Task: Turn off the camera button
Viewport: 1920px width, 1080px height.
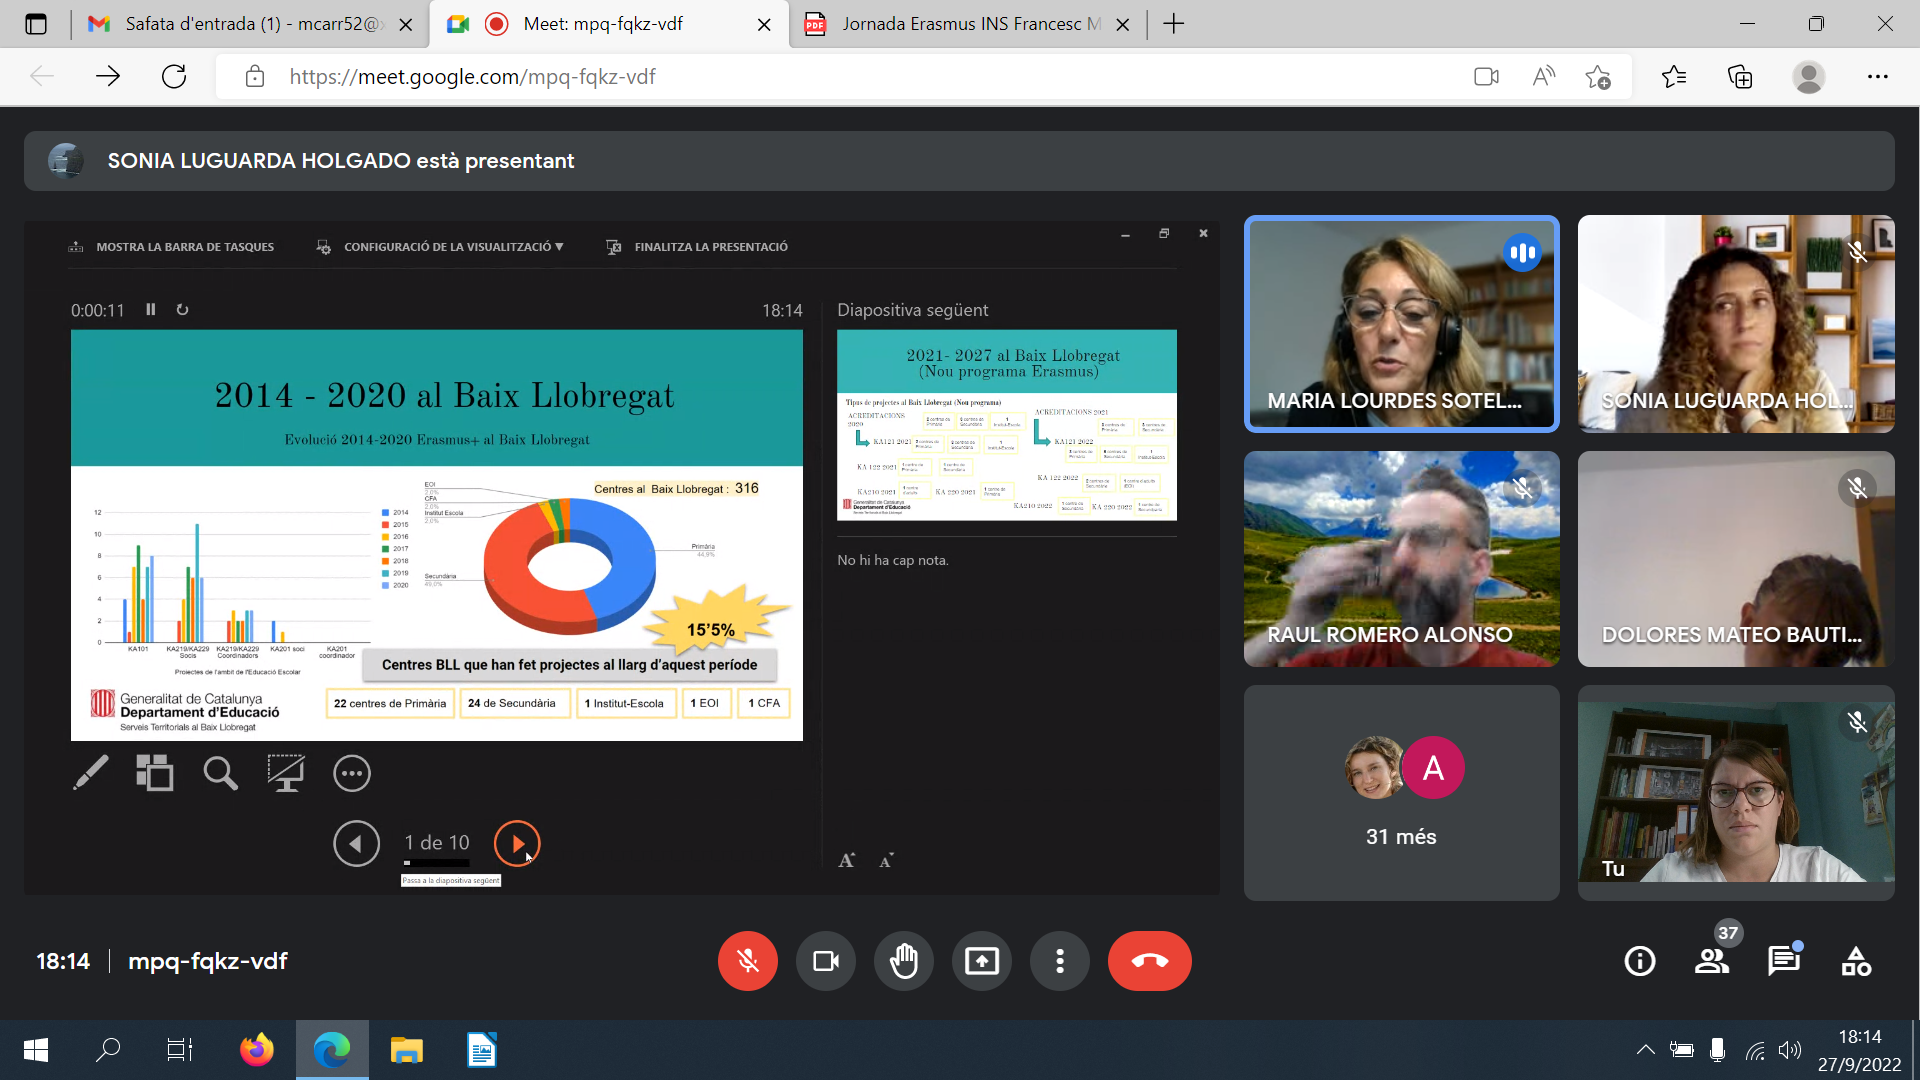Action: pyautogui.click(x=826, y=961)
